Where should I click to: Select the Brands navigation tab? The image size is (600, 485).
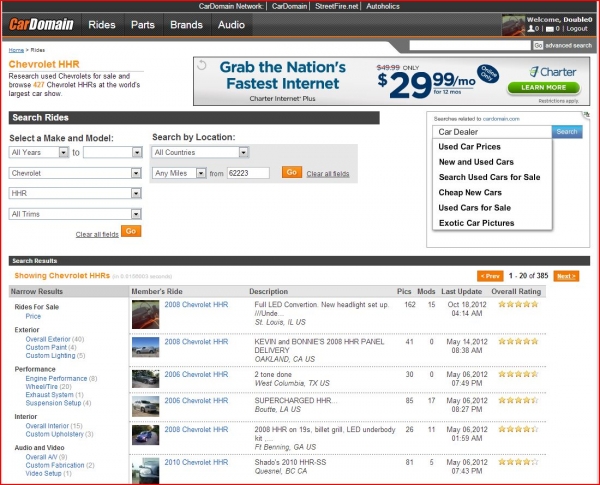click(186, 24)
